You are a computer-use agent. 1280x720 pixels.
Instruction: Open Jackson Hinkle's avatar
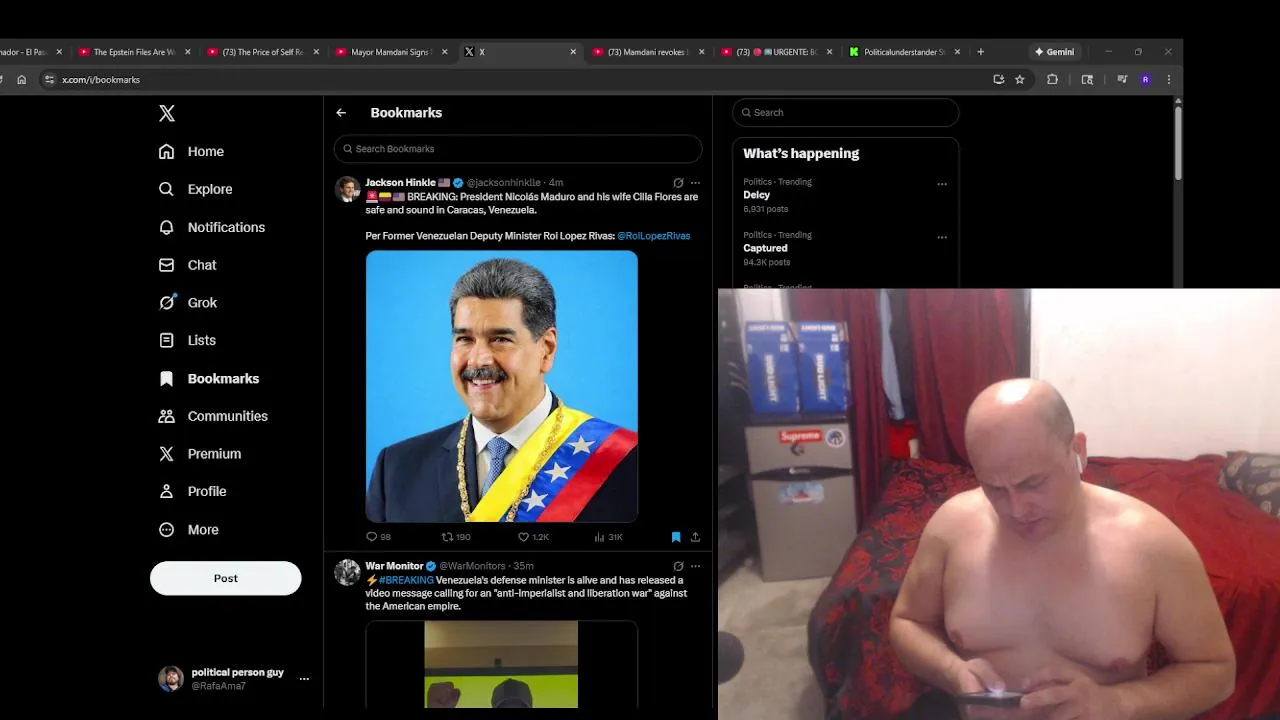pyautogui.click(x=347, y=189)
